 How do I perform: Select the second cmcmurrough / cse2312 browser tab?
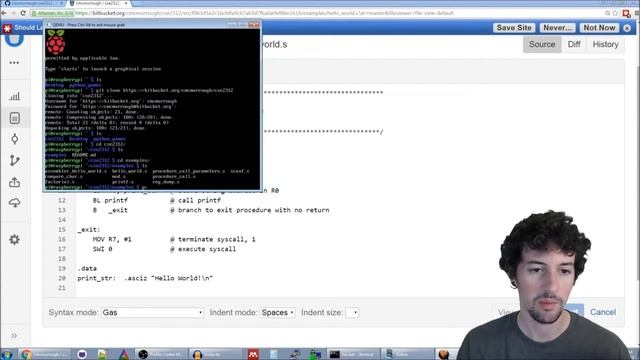[99, 3]
